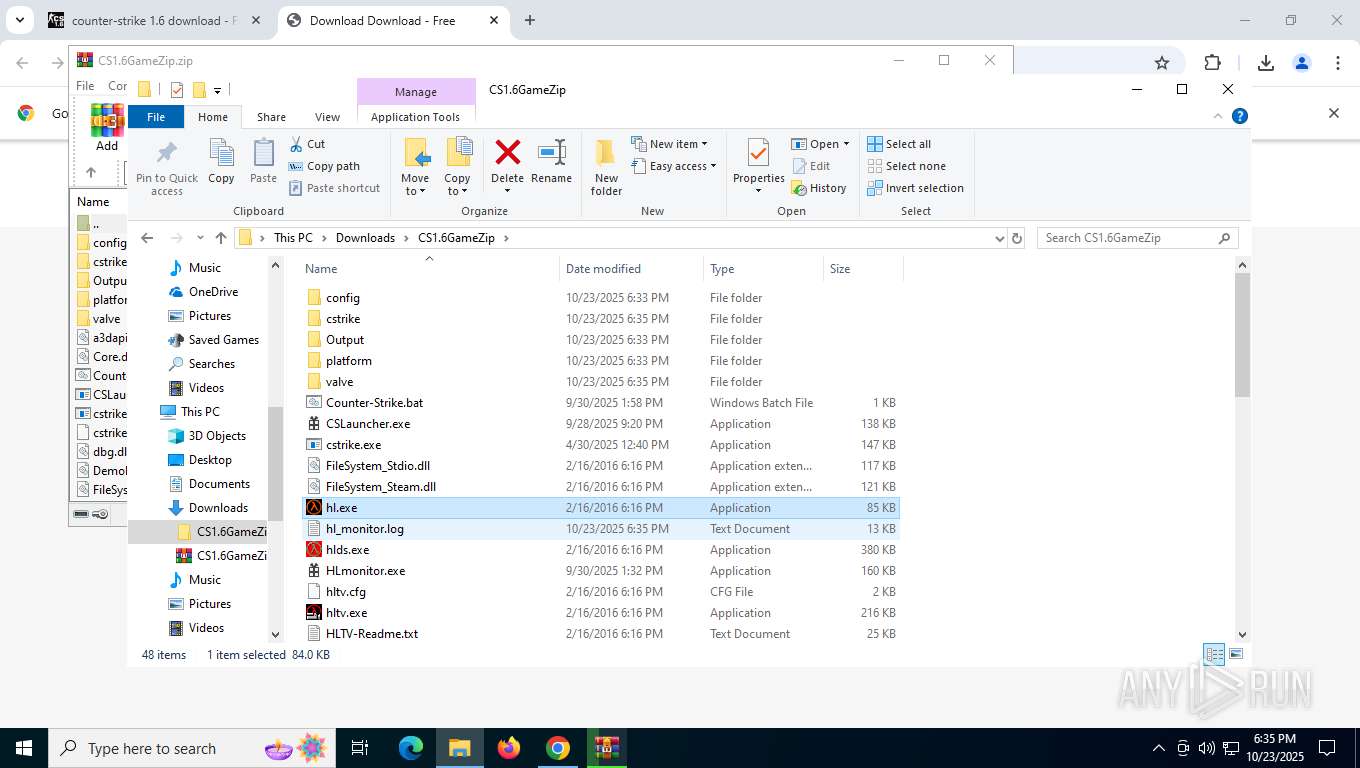Screen dimensions: 1360x768
Task: Expand the Open button dropdown
Action: pos(846,144)
